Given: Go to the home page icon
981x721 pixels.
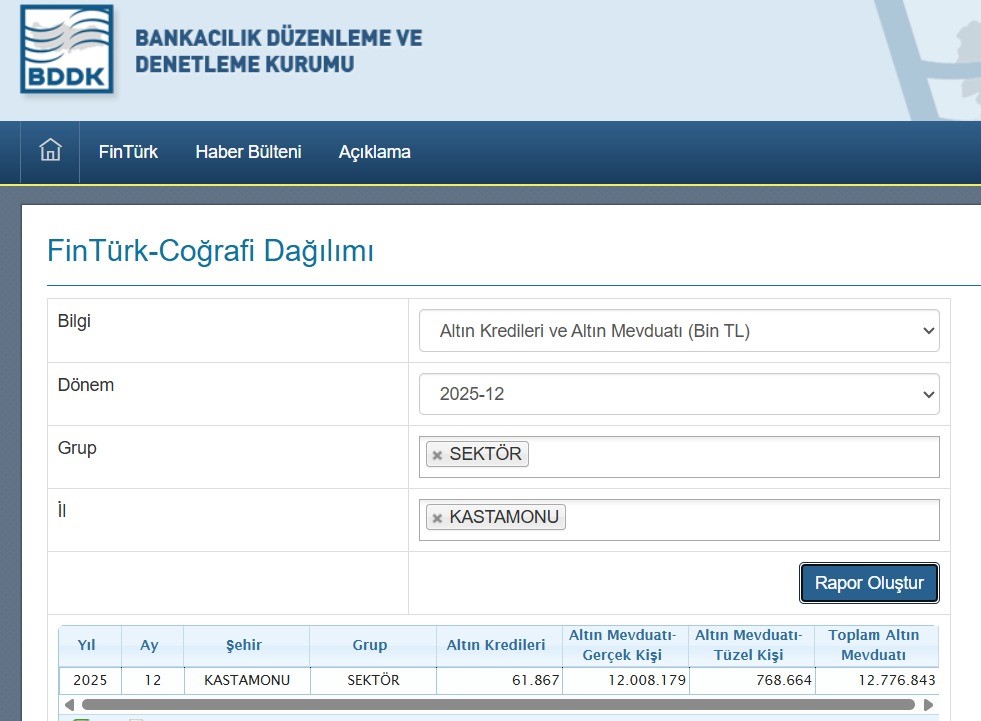Looking at the screenshot, I should tap(50, 151).
